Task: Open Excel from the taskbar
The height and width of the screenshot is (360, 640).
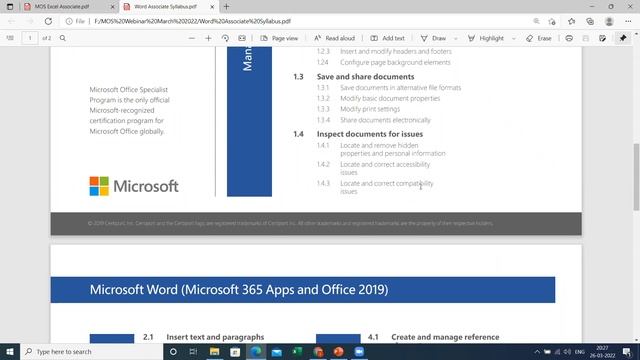Action: [x=297, y=351]
